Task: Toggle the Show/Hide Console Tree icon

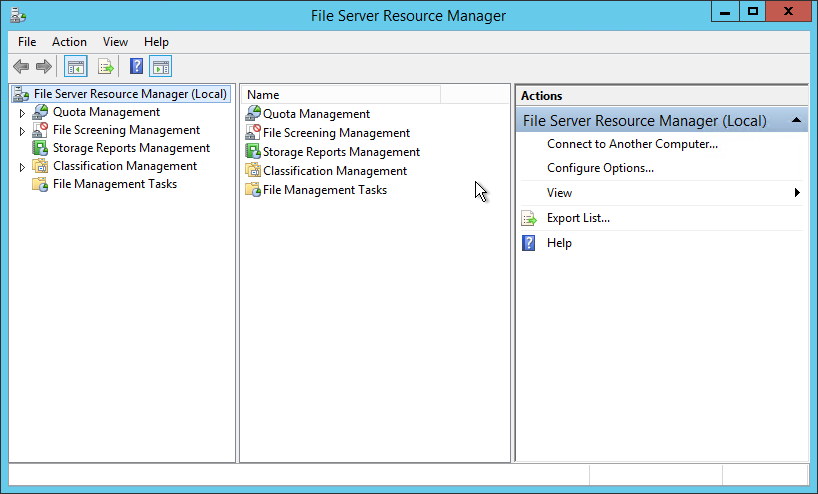Action: tap(76, 66)
